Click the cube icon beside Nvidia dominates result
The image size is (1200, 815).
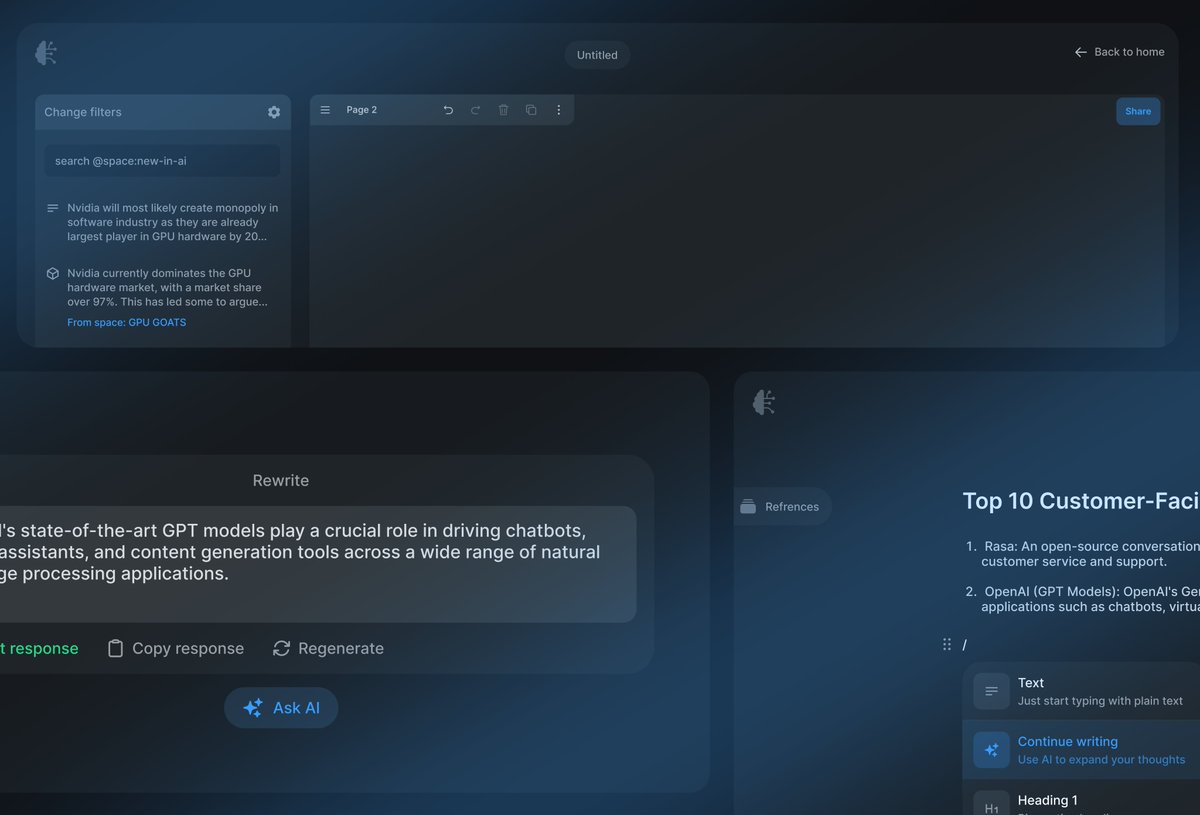53,273
